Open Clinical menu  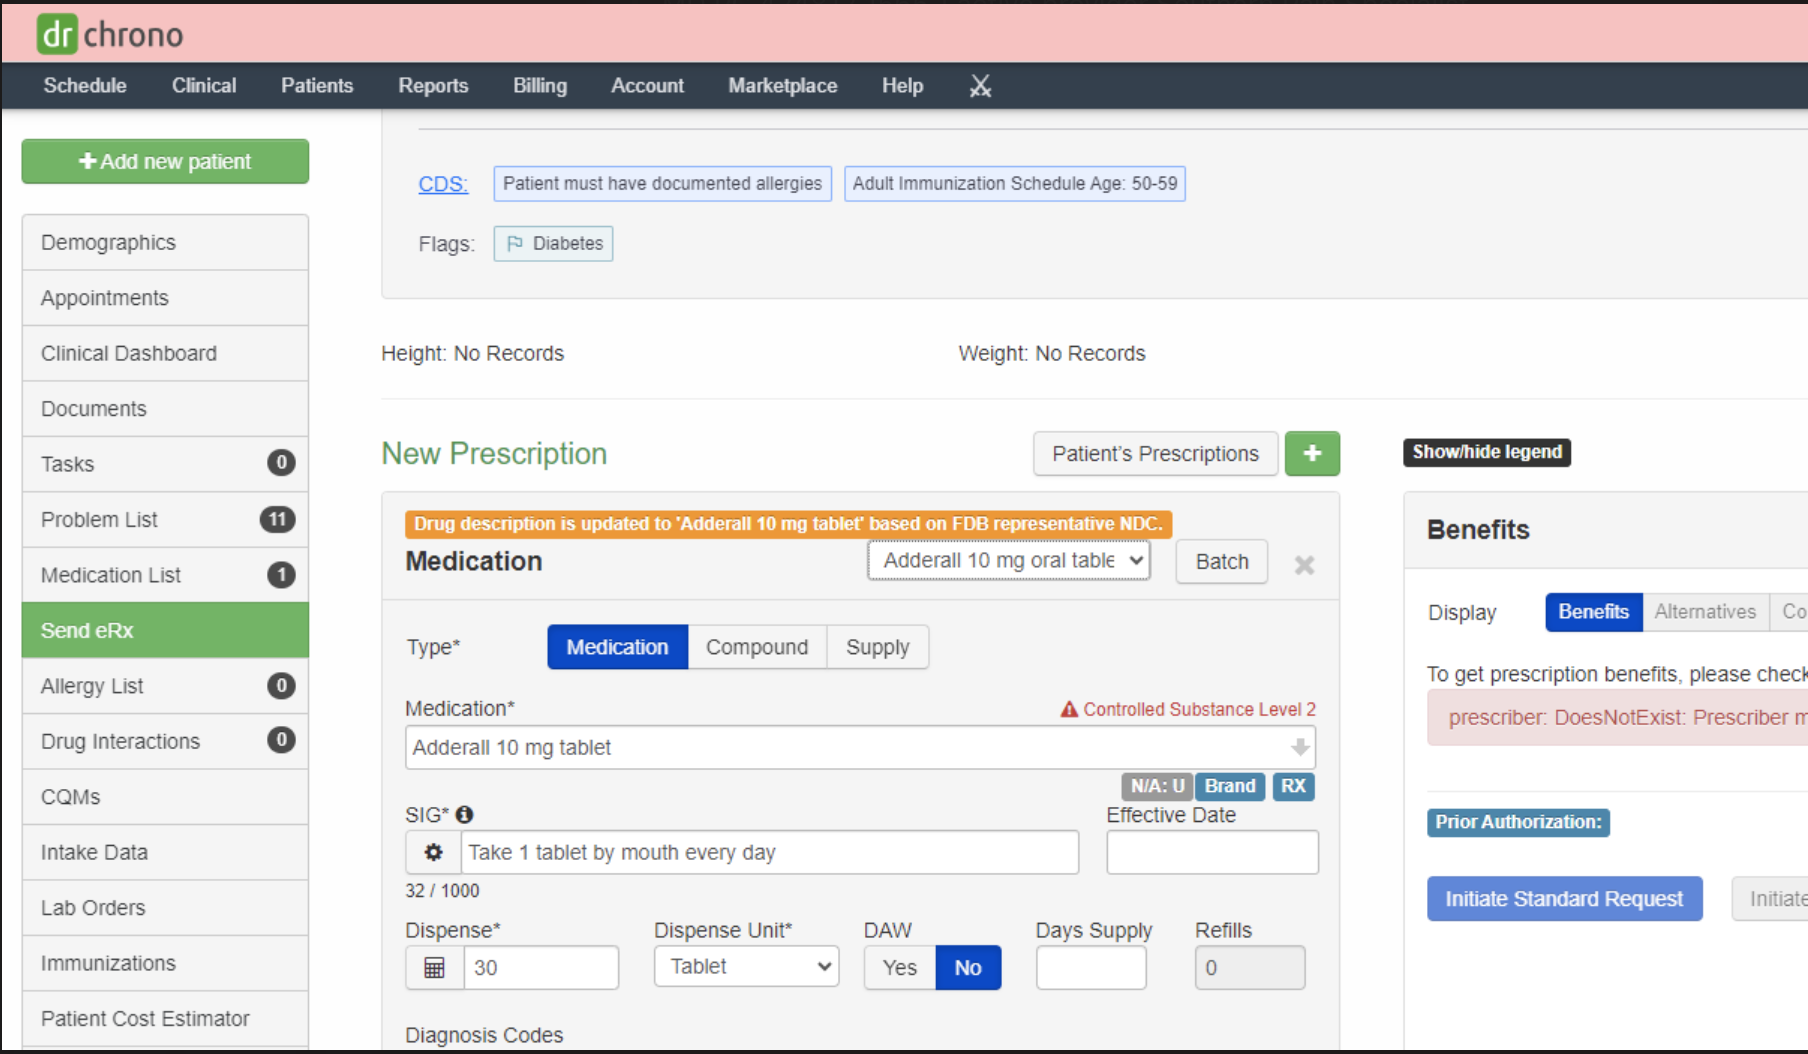(204, 86)
